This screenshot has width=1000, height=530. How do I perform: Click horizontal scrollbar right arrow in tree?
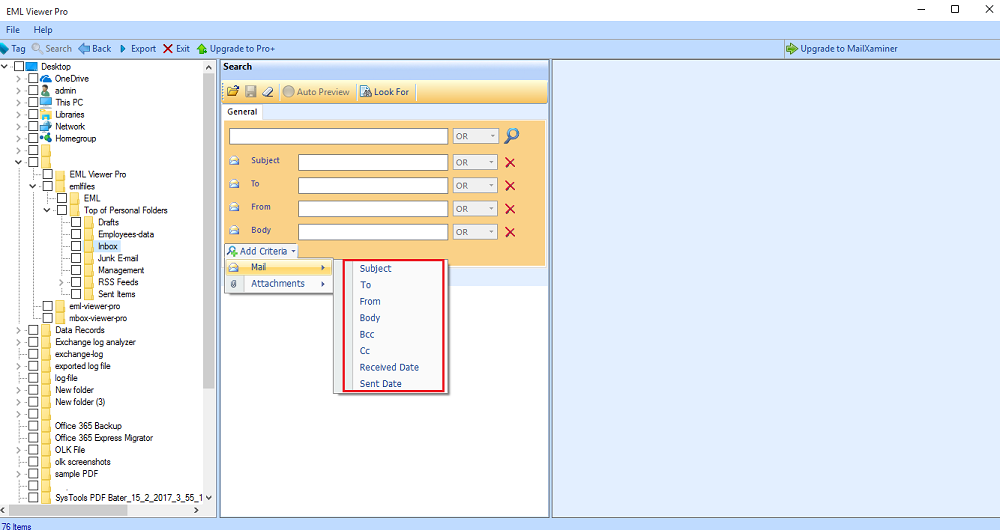coord(196,510)
